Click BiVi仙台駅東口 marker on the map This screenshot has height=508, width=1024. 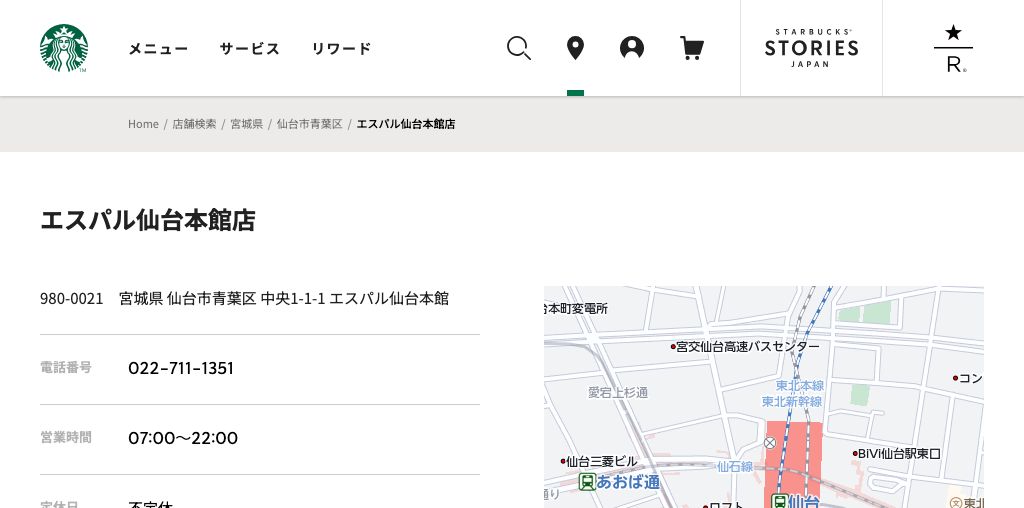(x=896, y=454)
